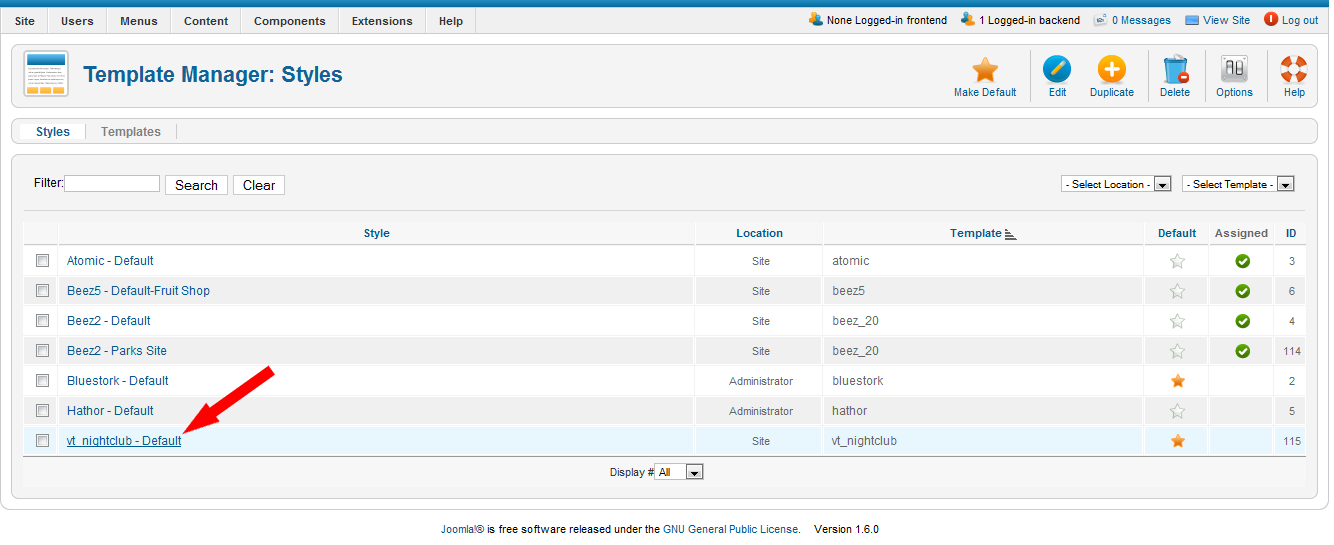Image resolution: width=1334 pixels, height=545 pixels.
Task: Sort by the Template column header
Action: coord(976,233)
